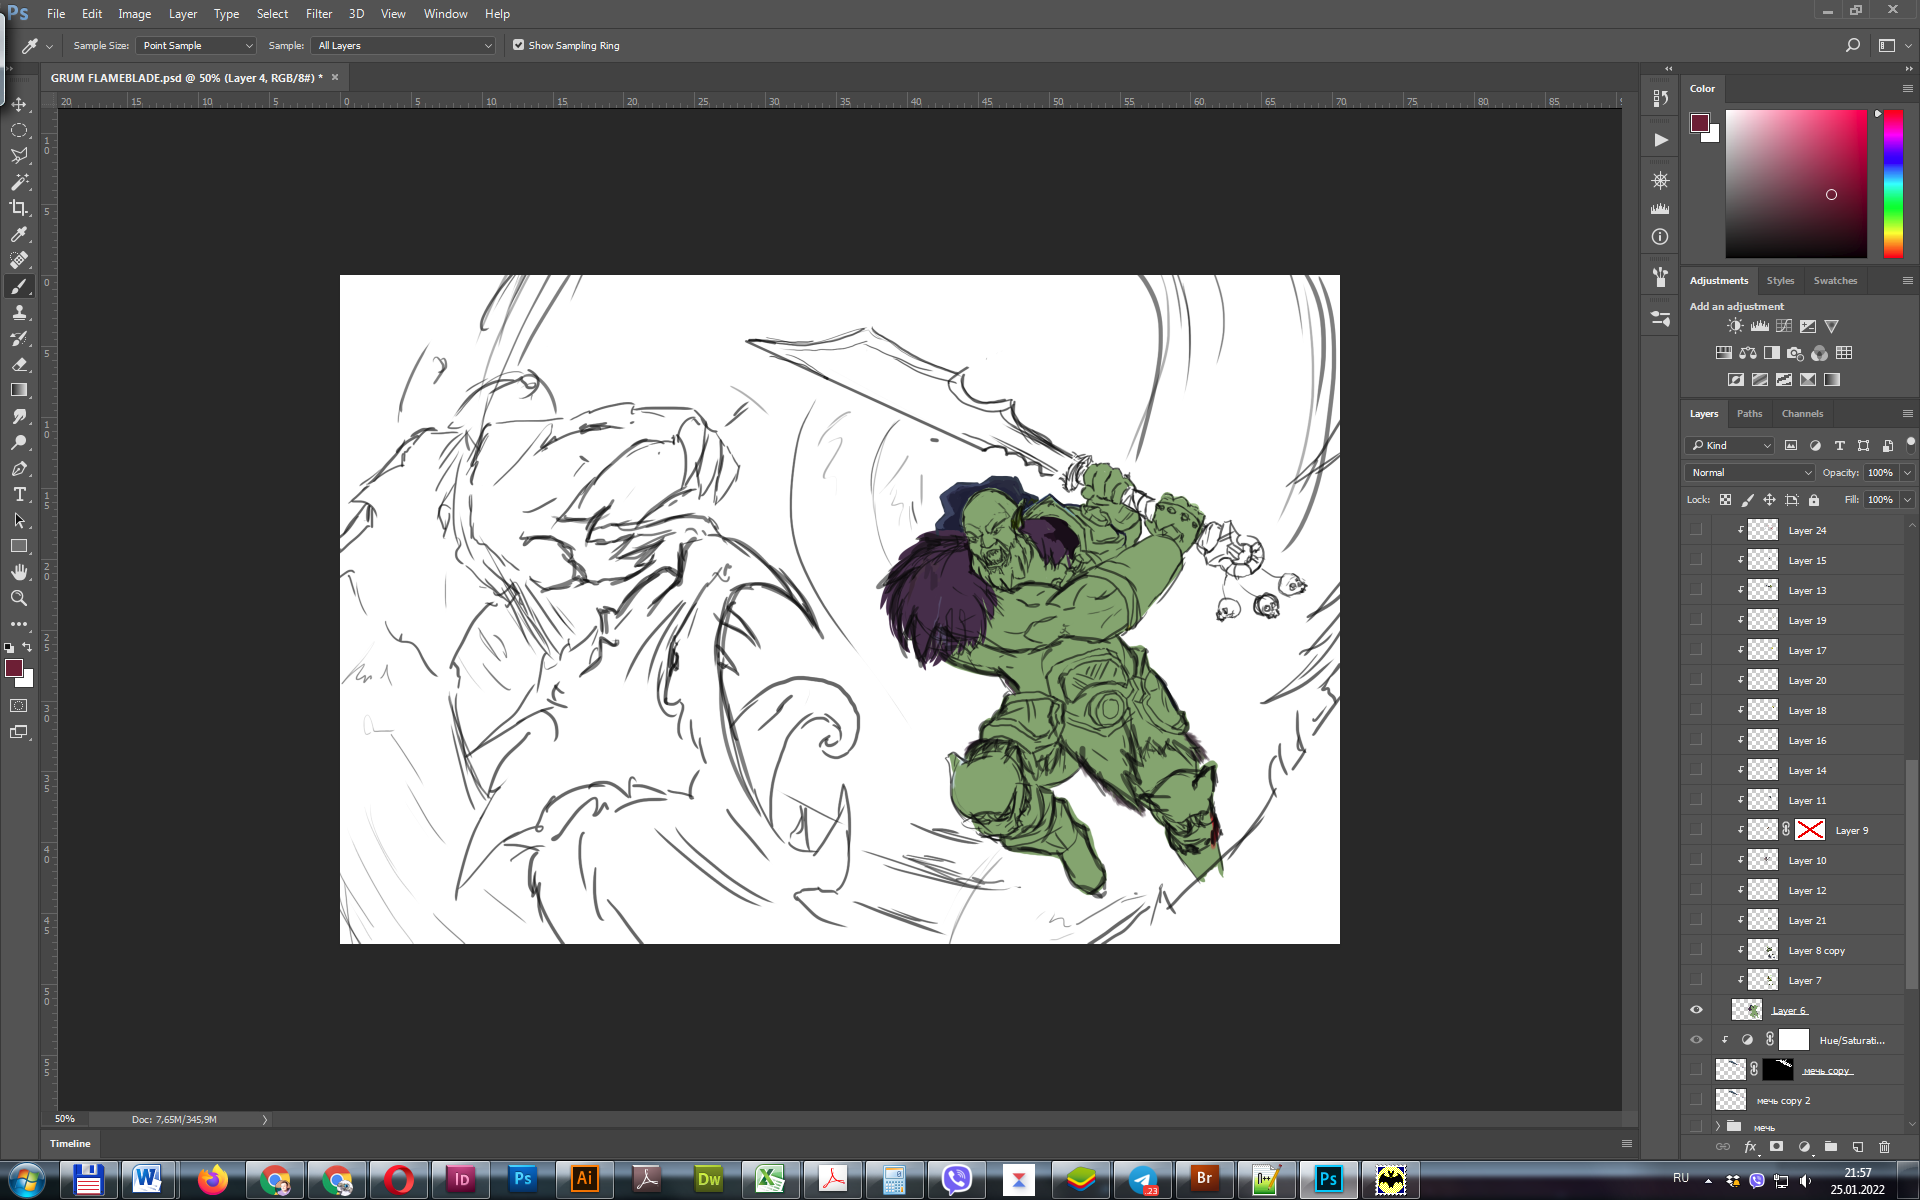Click the hue spectrum slider
Image resolution: width=1920 pixels, height=1200 pixels.
click(x=1893, y=184)
